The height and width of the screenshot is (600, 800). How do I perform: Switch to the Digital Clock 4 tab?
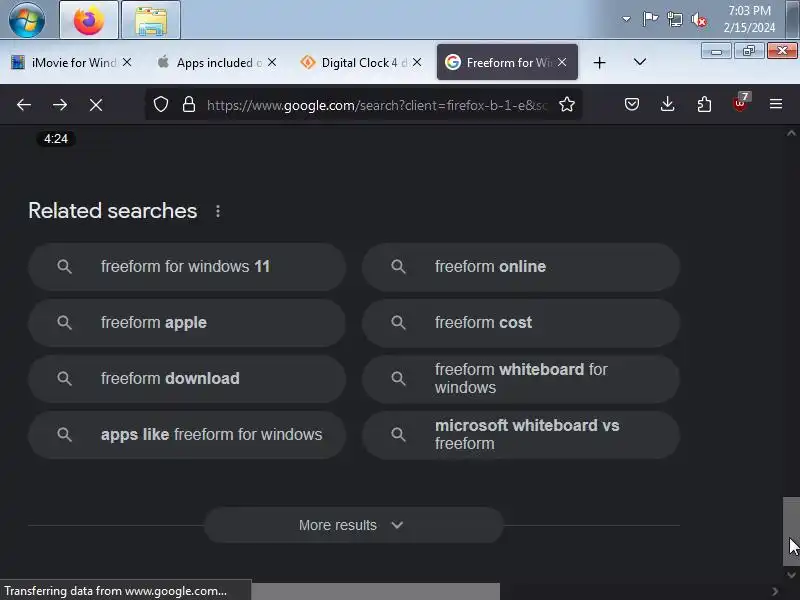[361, 63]
